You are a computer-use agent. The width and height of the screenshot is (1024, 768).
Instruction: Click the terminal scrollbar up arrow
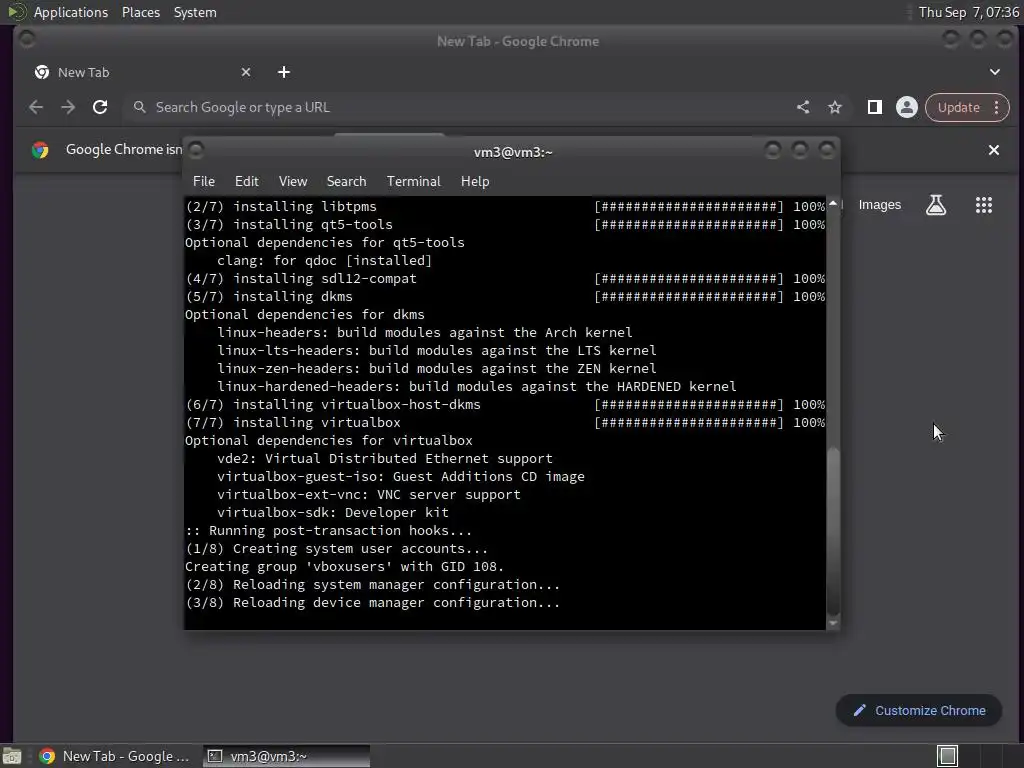pos(833,204)
